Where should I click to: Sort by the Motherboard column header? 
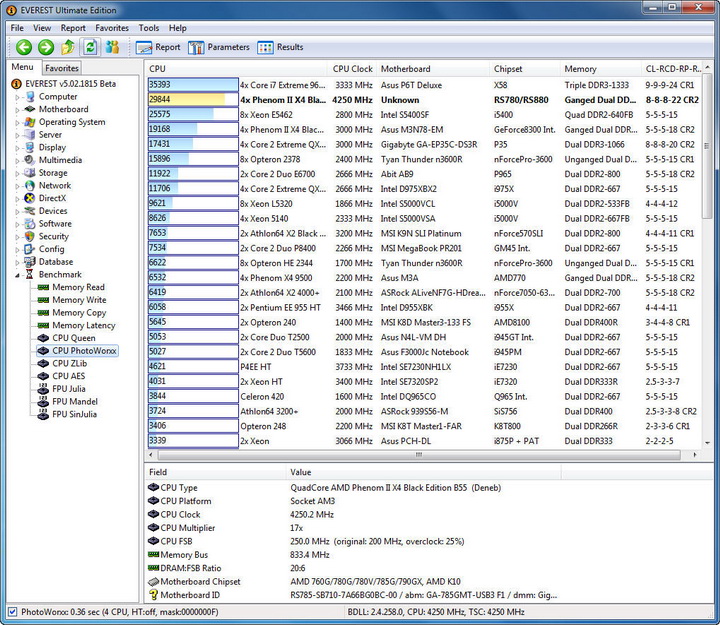433,69
